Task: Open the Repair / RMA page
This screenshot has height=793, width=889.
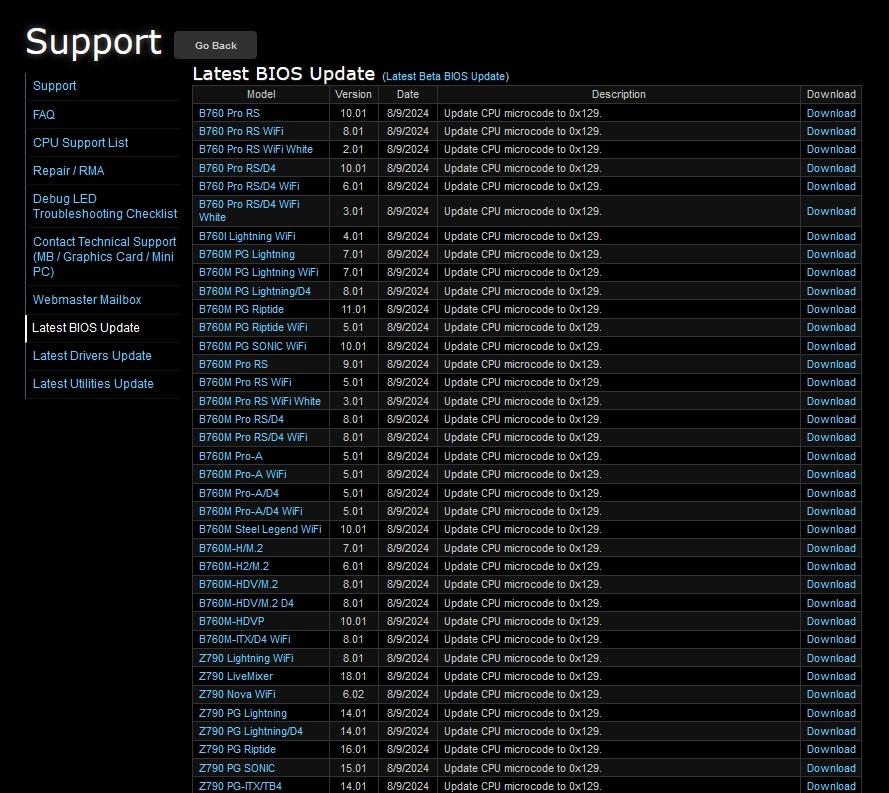Action: click(68, 171)
